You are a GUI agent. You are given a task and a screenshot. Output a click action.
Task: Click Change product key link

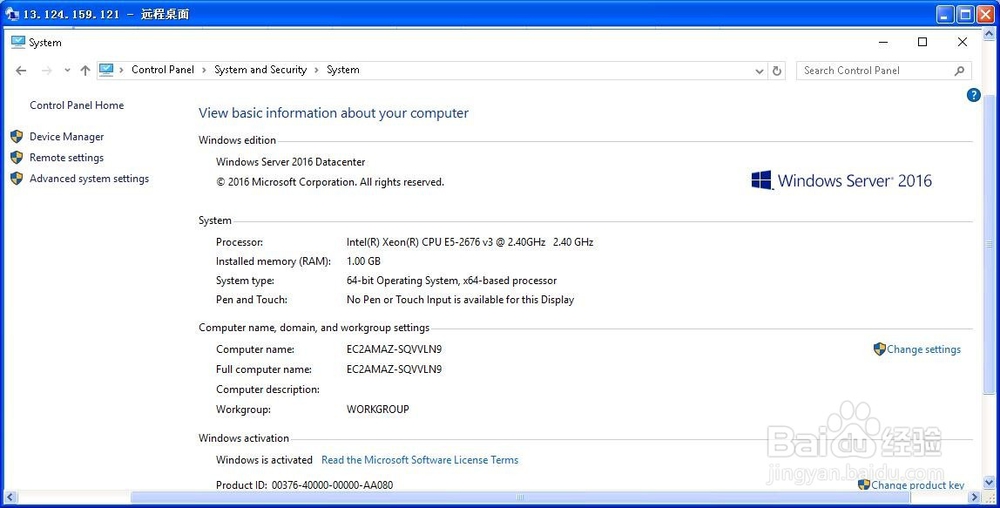click(918, 485)
